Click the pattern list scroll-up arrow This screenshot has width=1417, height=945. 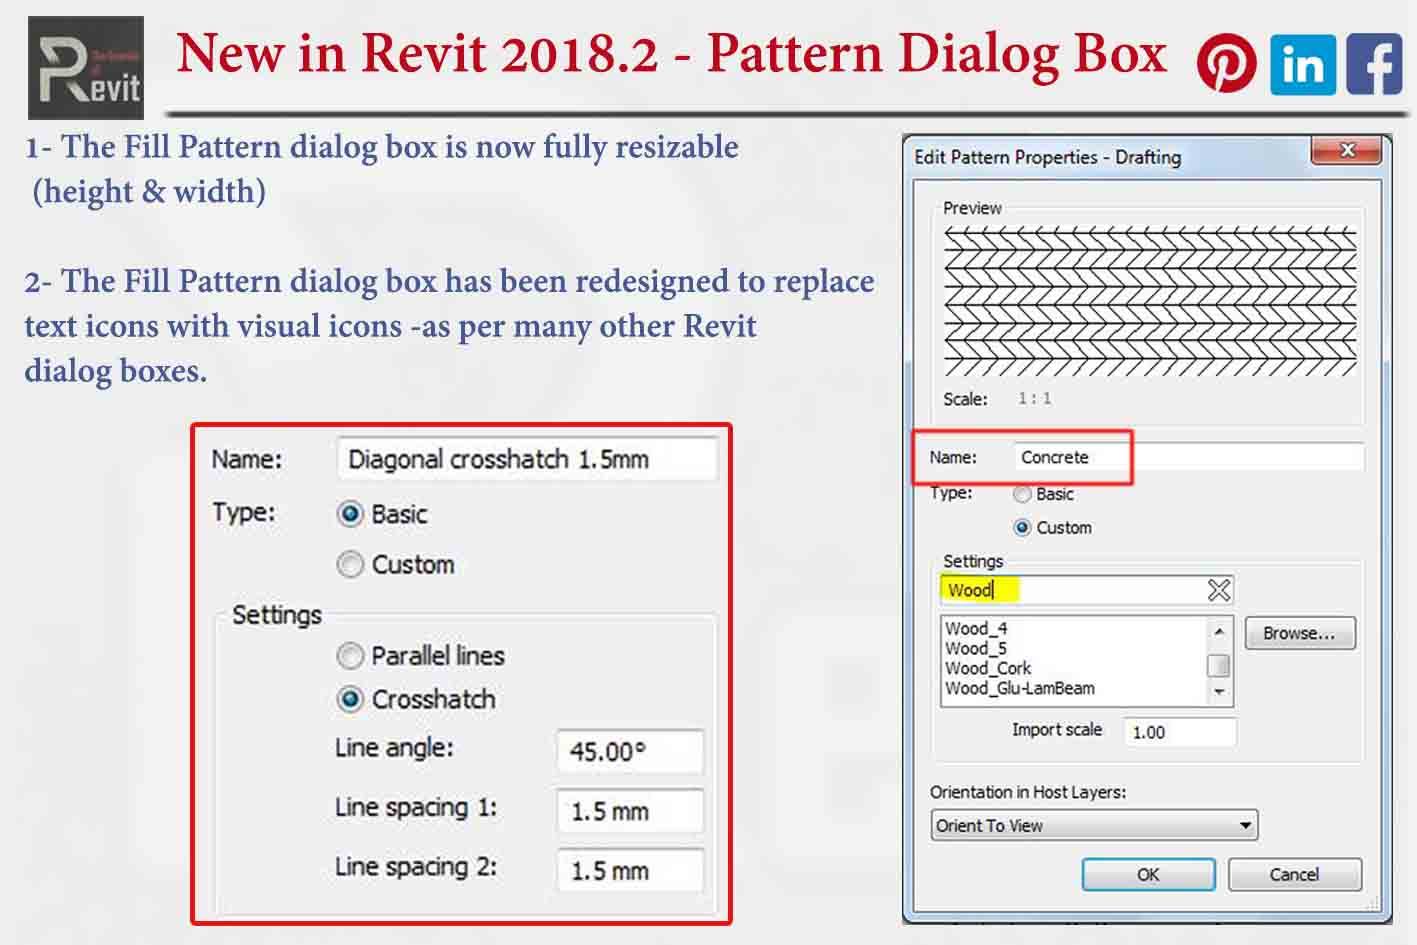tap(1219, 631)
